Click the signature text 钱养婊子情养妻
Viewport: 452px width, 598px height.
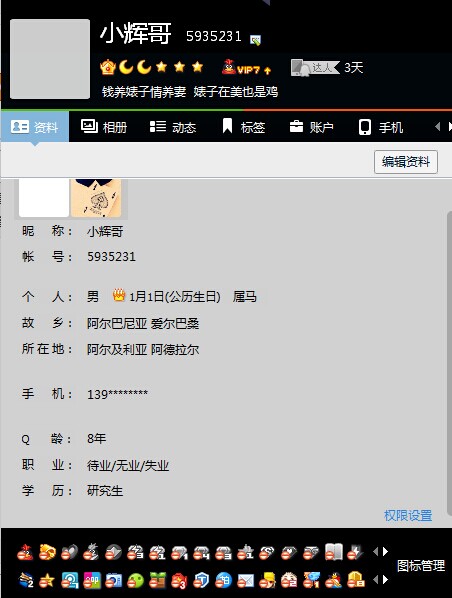(144, 92)
